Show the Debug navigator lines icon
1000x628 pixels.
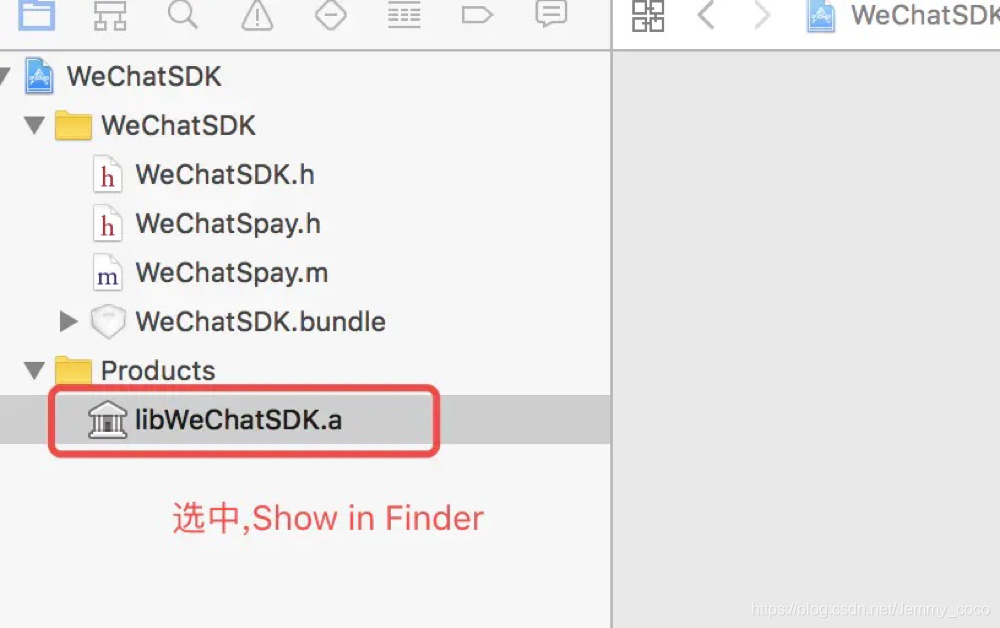pos(404,15)
